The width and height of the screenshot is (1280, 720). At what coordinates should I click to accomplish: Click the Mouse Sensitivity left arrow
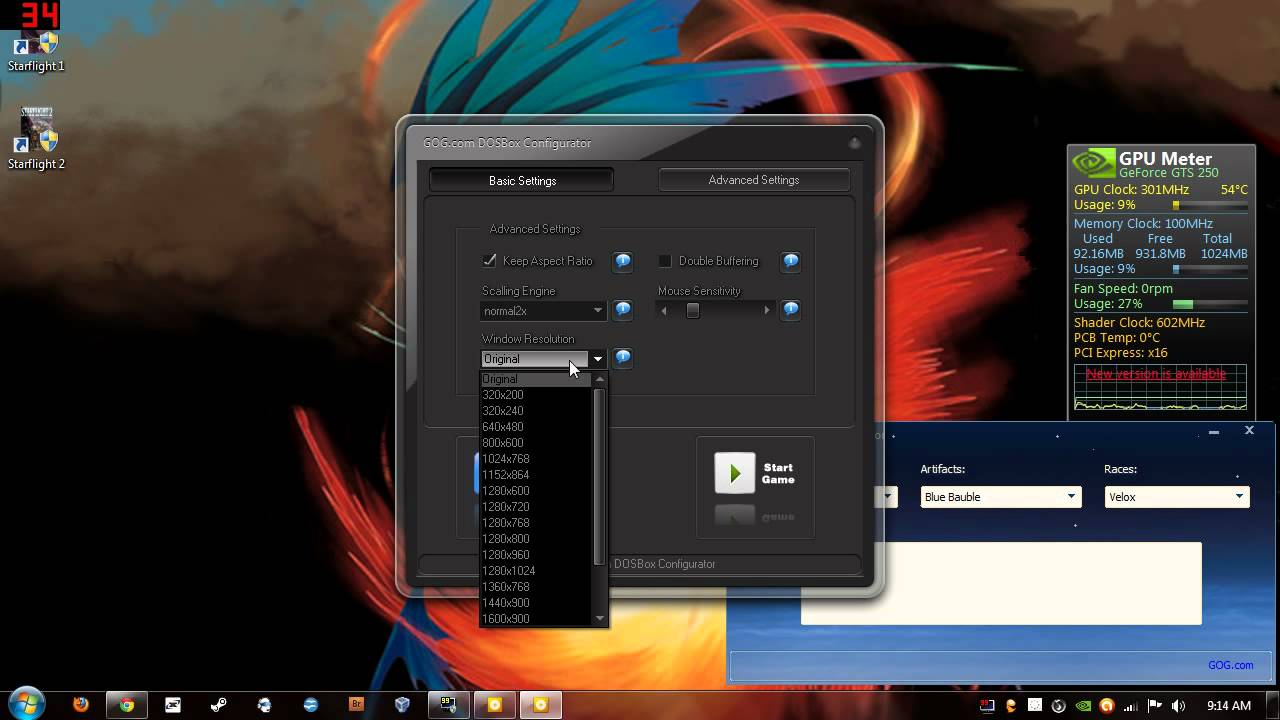[x=664, y=311]
